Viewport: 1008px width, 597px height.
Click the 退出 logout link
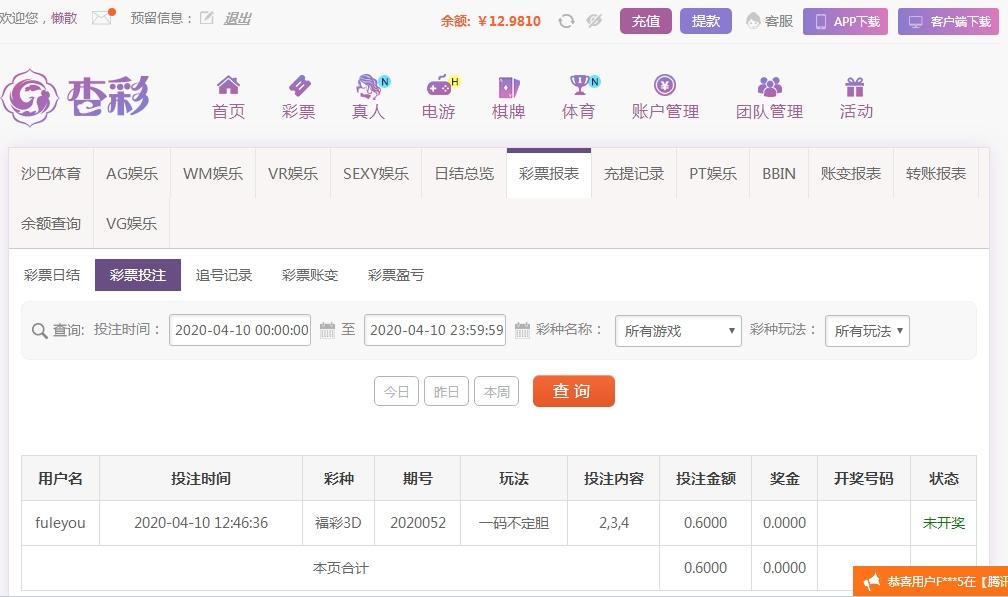click(x=237, y=18)
